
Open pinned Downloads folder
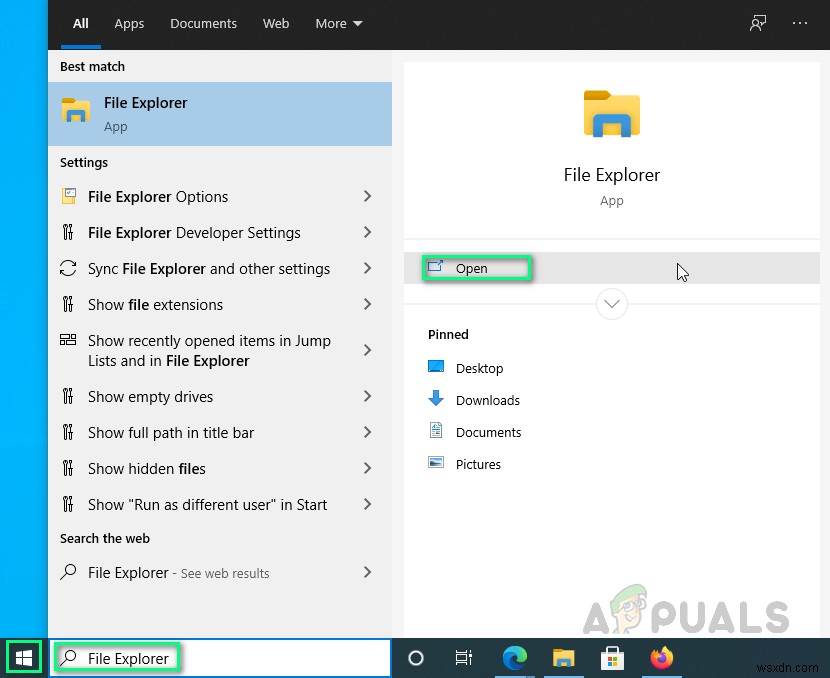click(x=486, y=400)
